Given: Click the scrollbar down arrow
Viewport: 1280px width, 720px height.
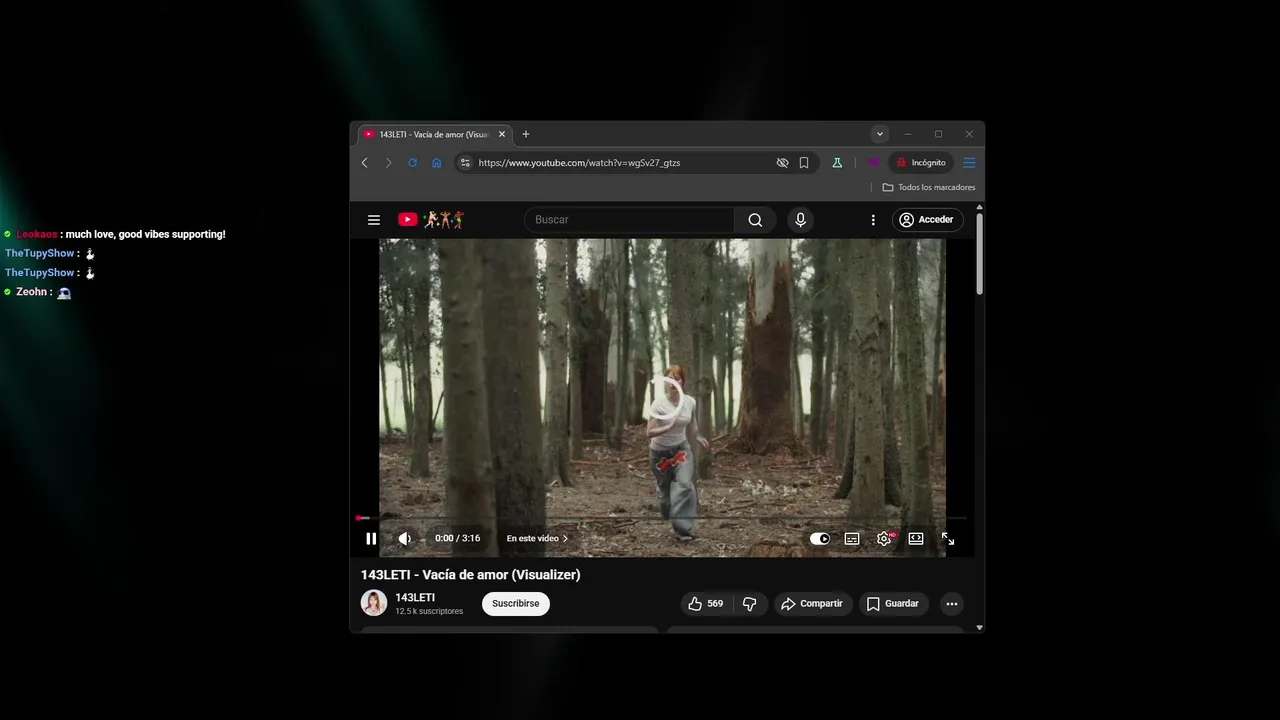Looking at the screenshot, I should 979,628.
